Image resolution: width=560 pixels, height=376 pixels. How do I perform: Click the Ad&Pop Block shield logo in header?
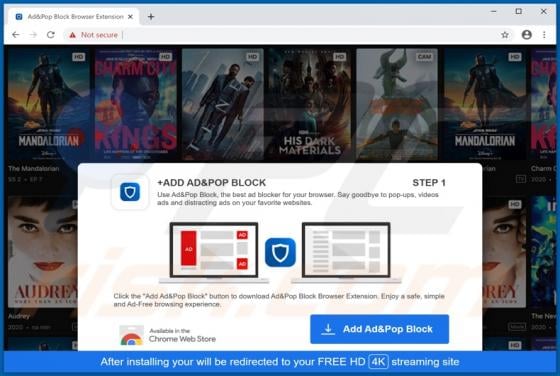[130, 192]
